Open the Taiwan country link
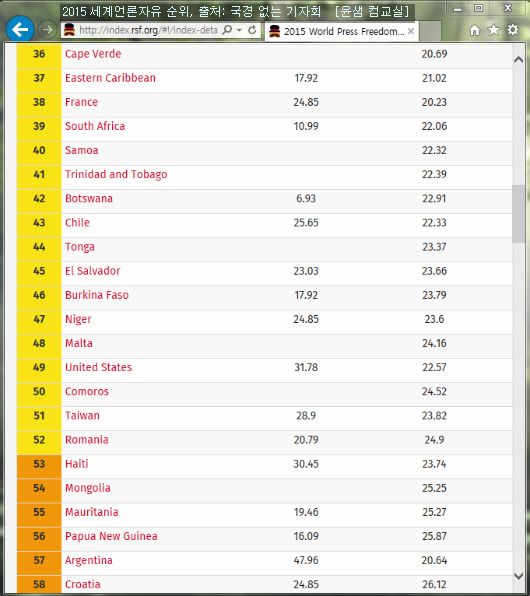Viewport: 530px width, 596px height. pos(83,415)
